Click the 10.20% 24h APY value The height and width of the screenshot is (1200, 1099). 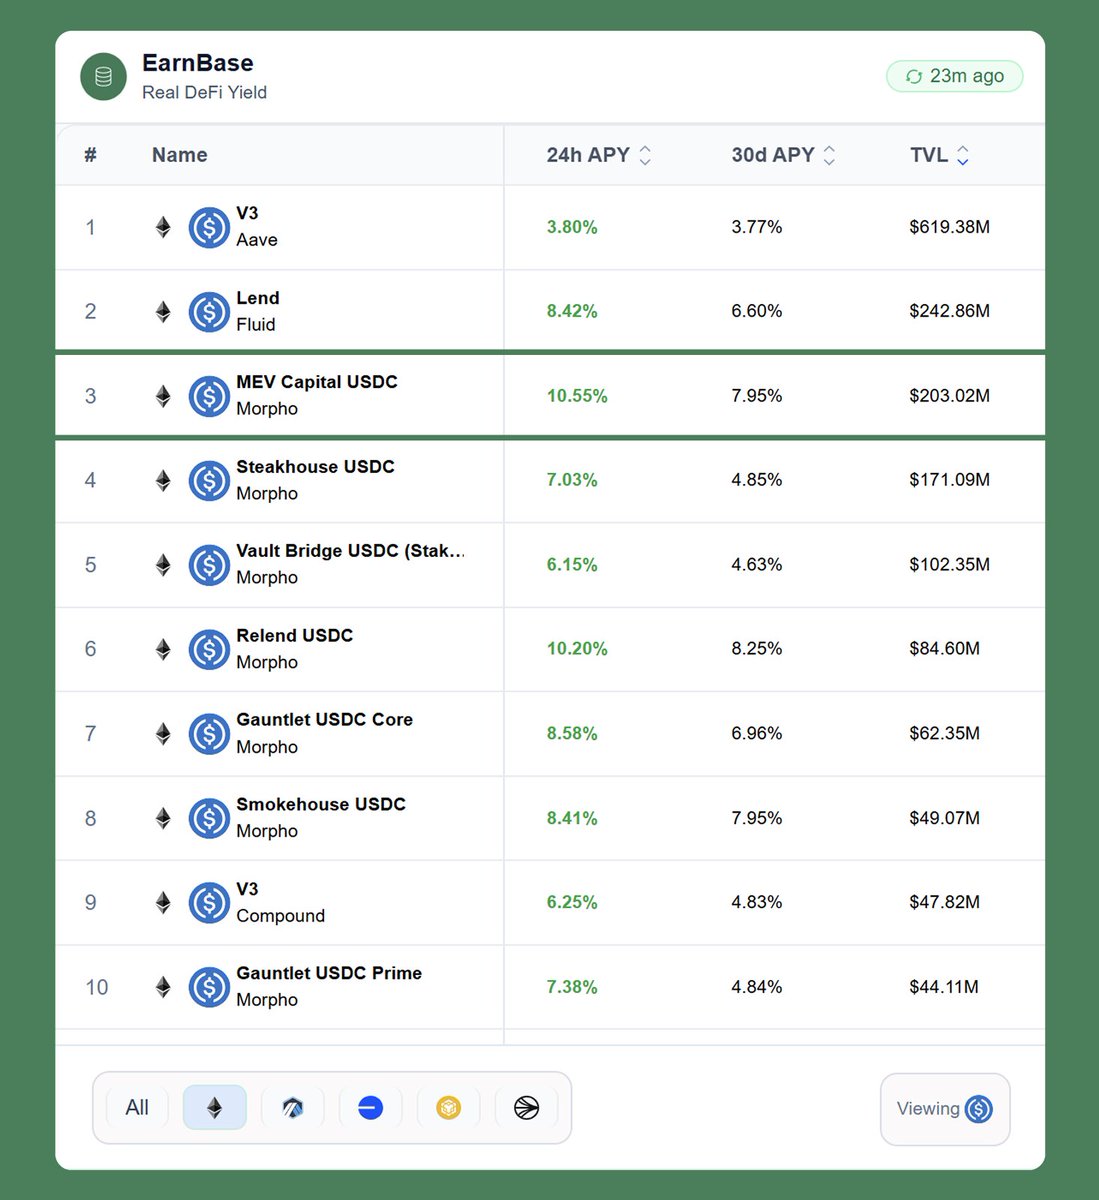577,649
